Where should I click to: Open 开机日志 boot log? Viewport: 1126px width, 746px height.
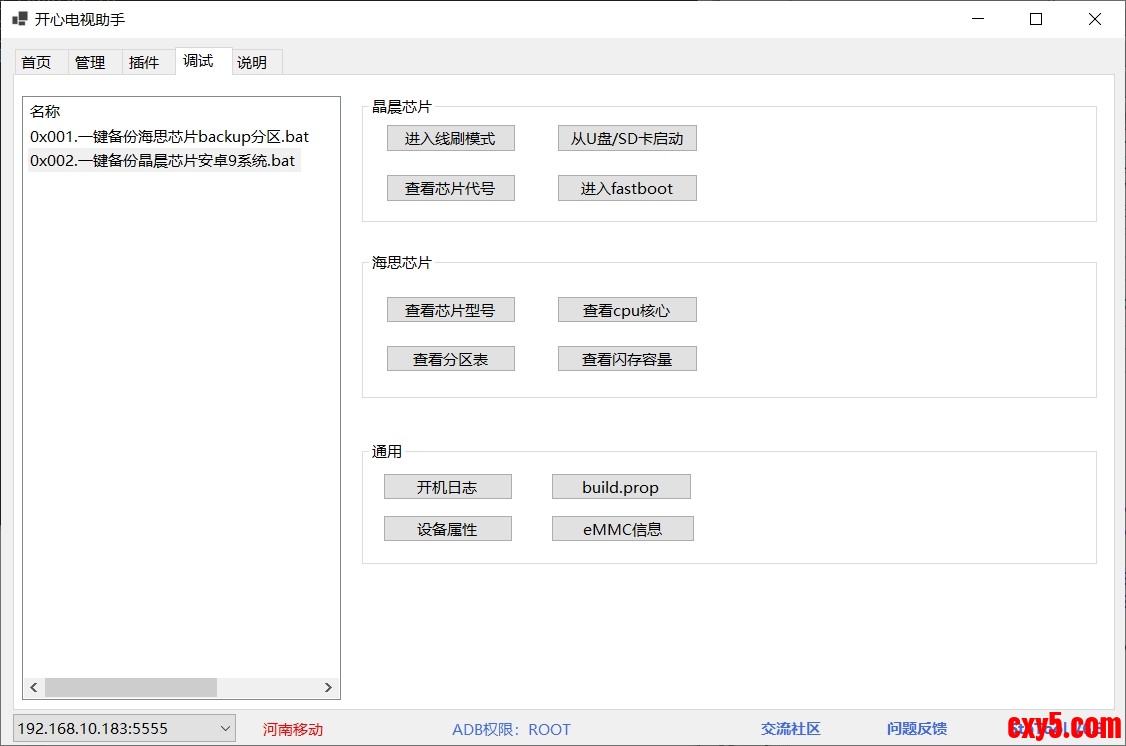[447, 487]
